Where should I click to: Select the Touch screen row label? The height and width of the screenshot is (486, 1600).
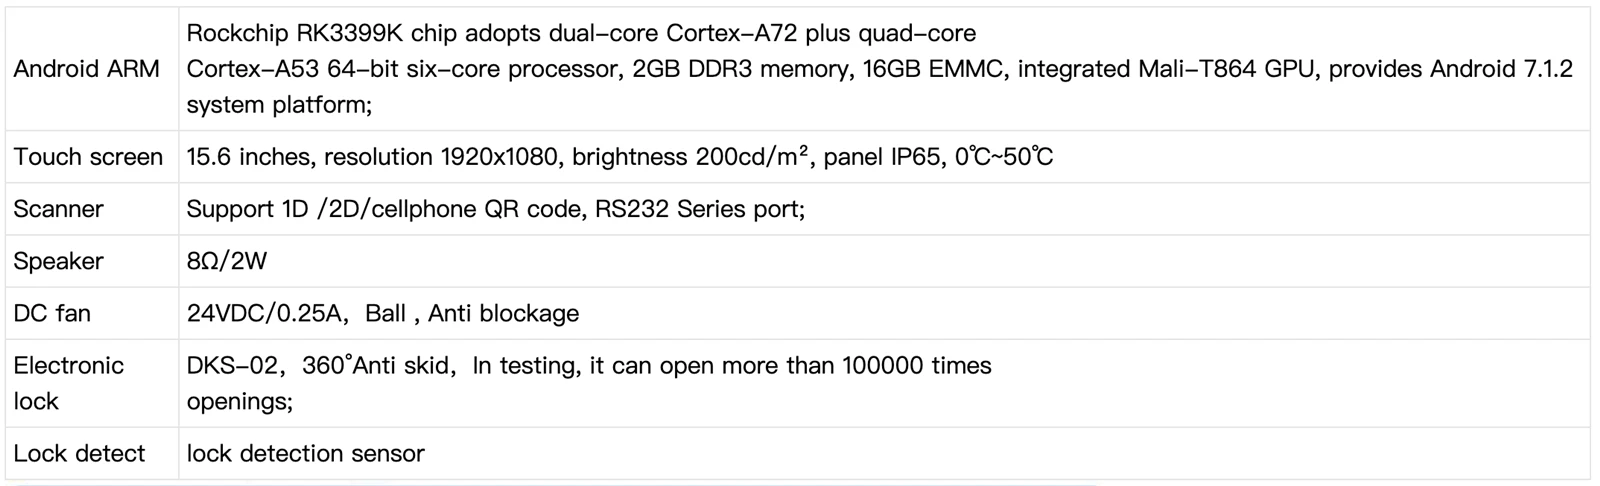click(x=88, y=157)
